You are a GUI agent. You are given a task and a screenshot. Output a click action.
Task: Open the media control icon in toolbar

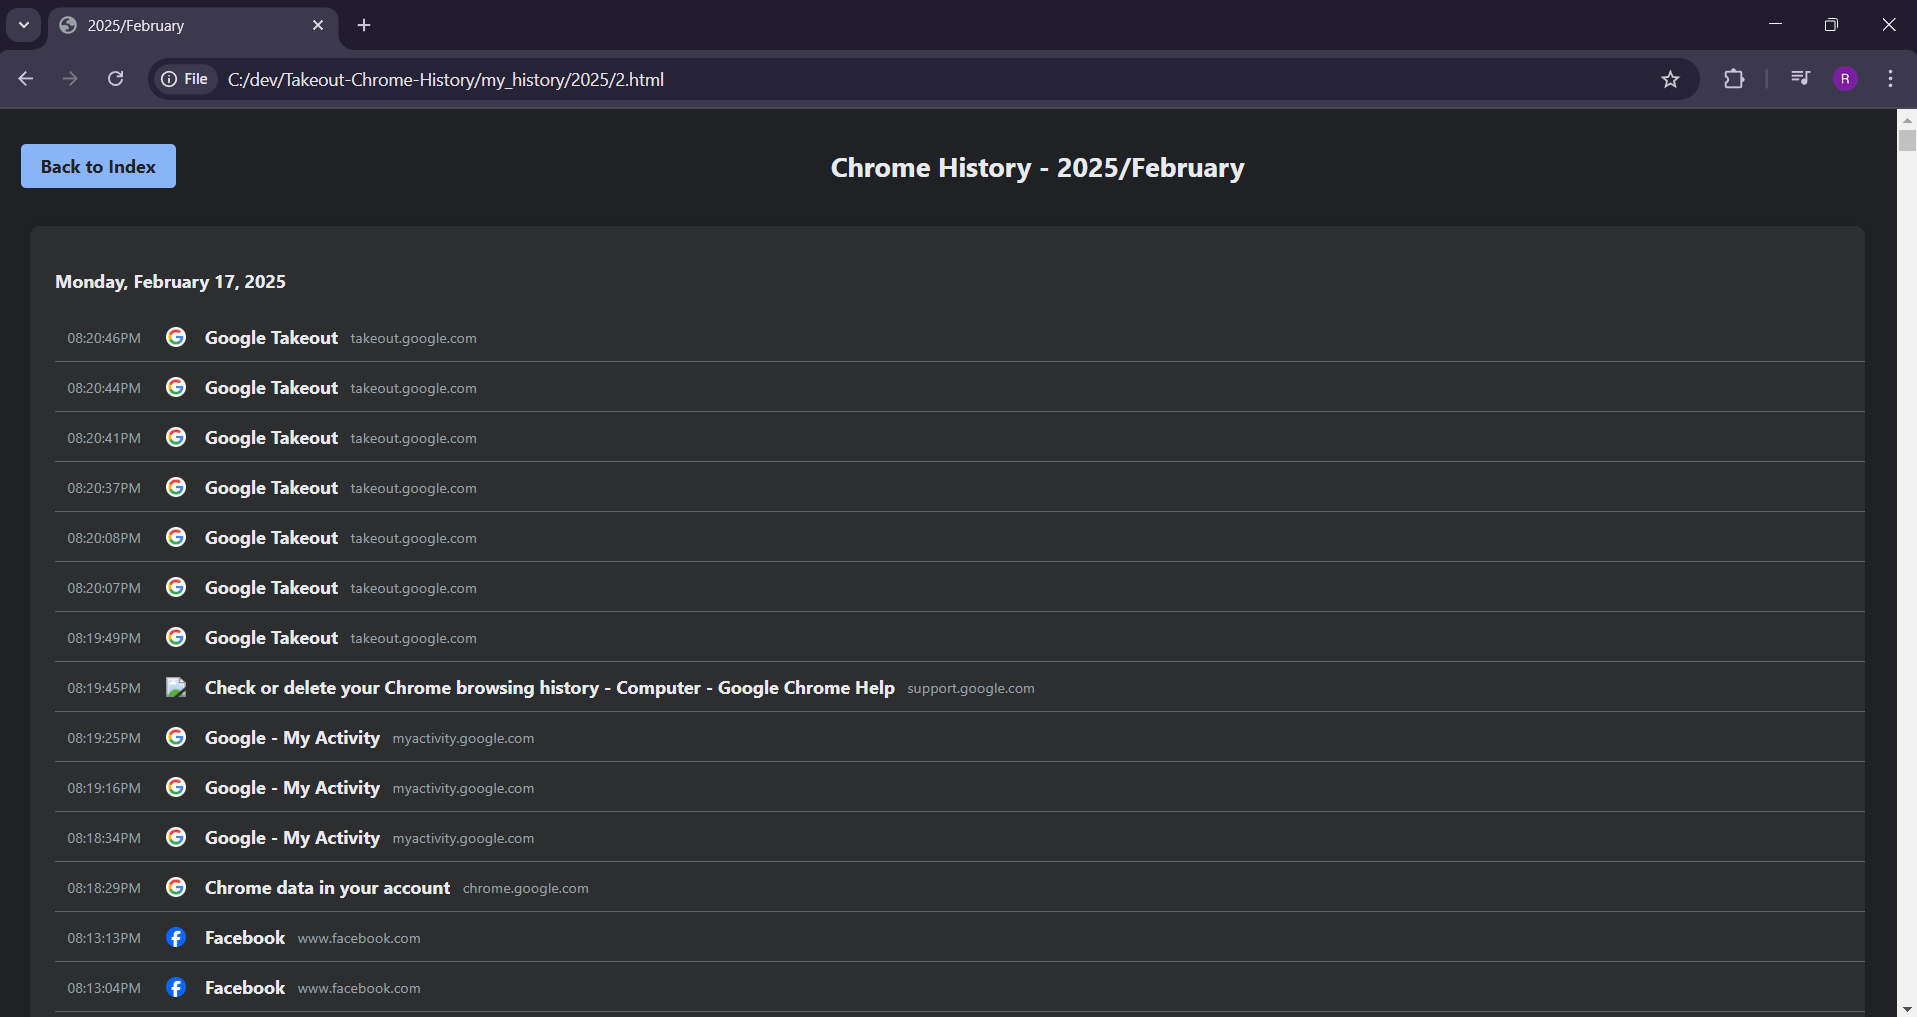[1800, 78]
